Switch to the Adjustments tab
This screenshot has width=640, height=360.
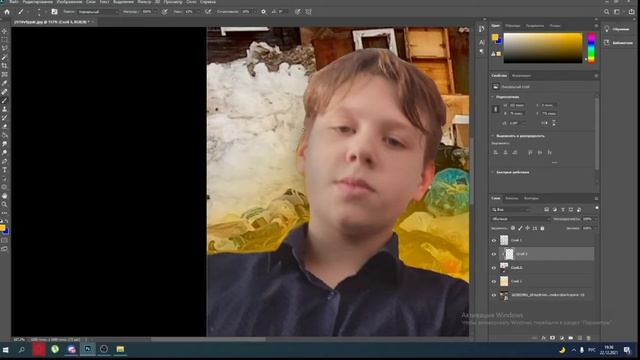(522, 76)
